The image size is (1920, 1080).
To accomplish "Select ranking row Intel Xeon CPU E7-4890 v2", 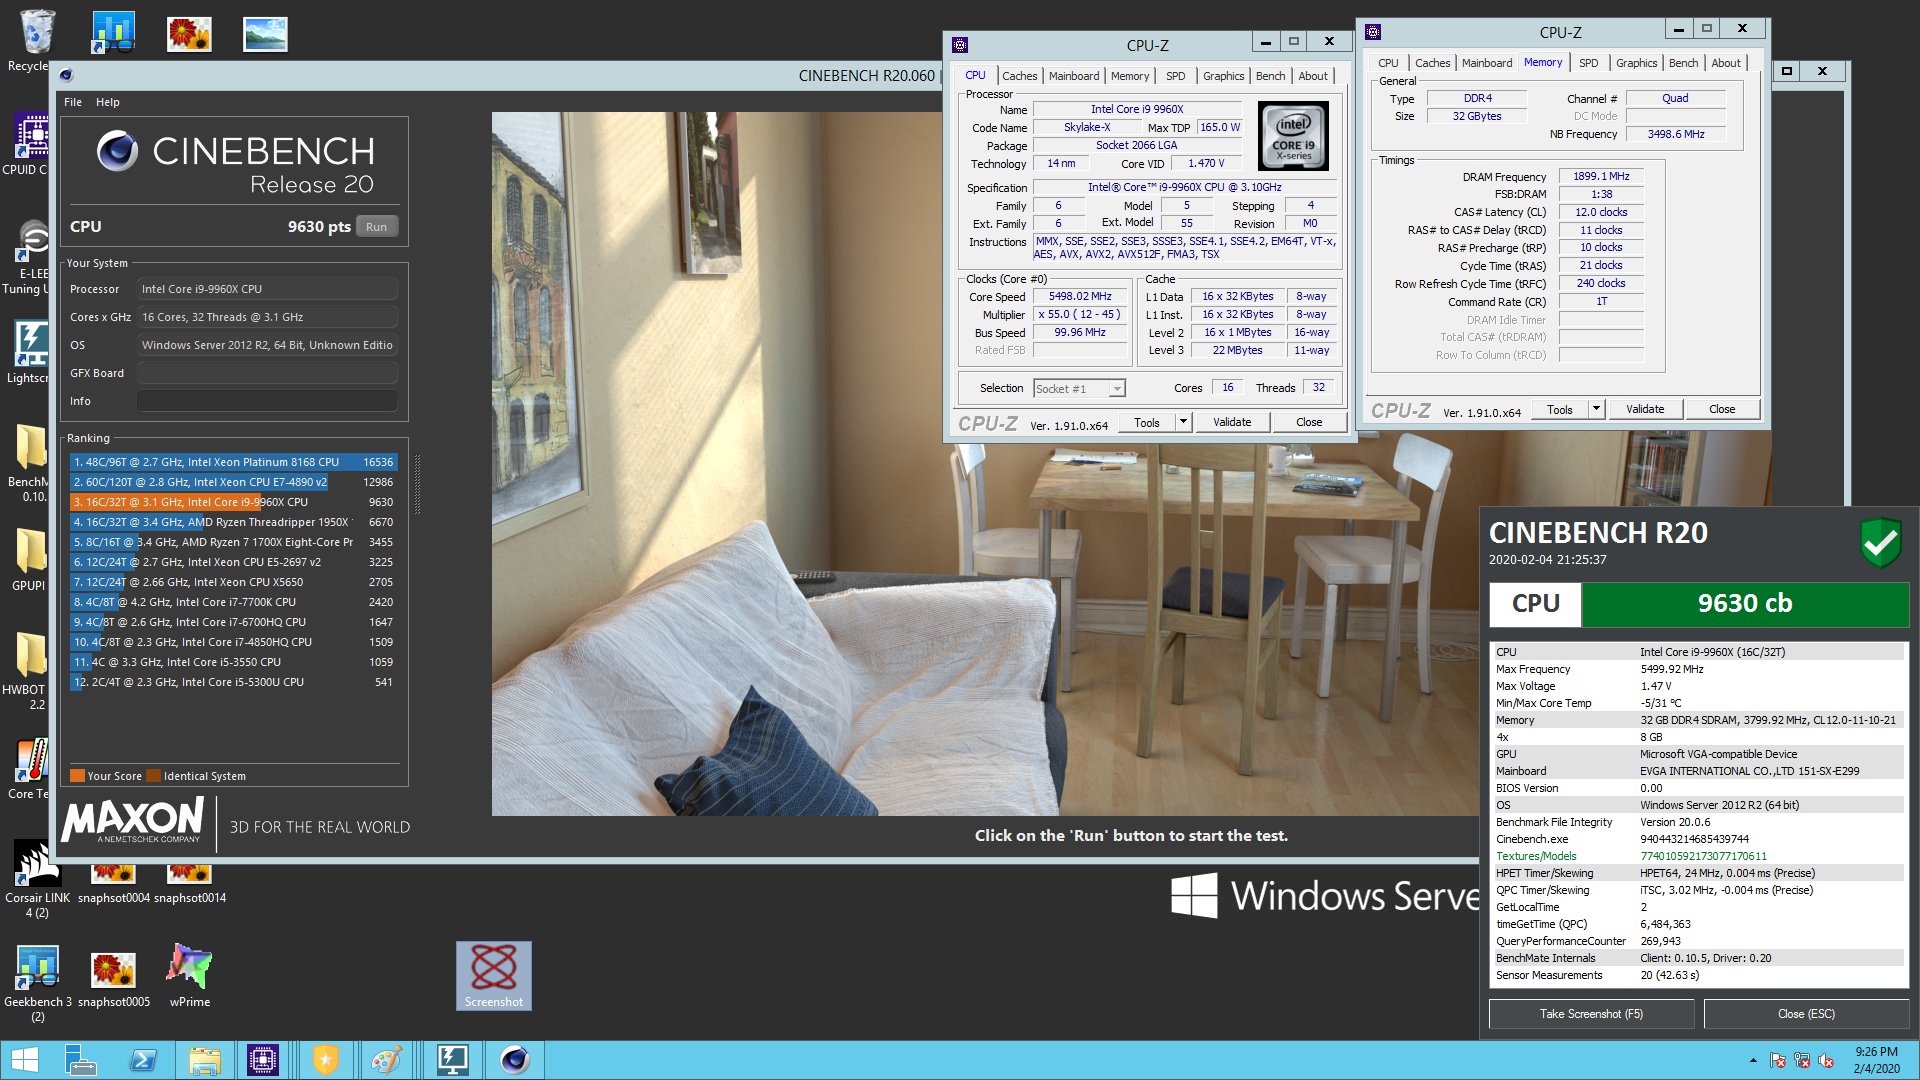I will pos(233,482).
